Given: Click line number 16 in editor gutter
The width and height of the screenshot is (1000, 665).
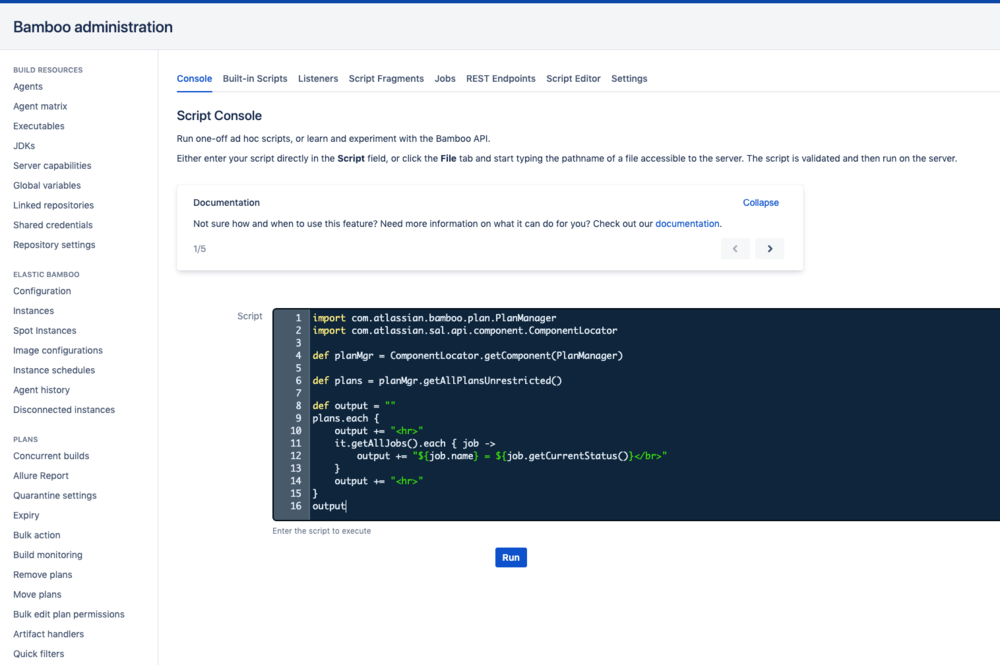Looking at the screenshot, I should coord(295,506).
